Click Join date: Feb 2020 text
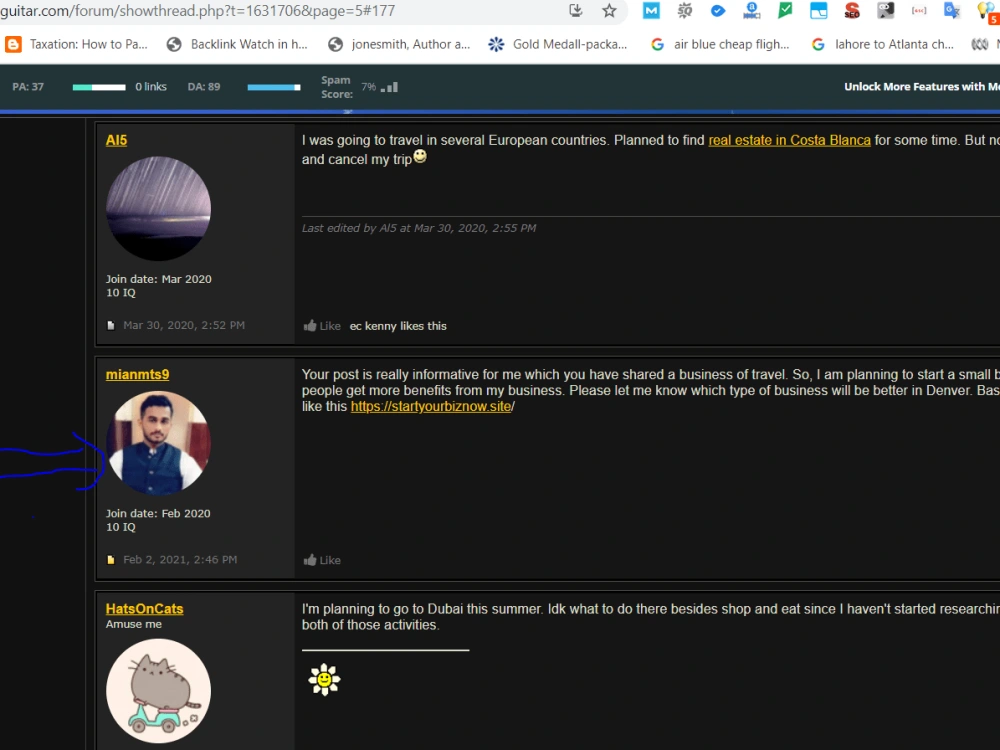This screenshot has width=1000, height=750. [x=158, y=513]
